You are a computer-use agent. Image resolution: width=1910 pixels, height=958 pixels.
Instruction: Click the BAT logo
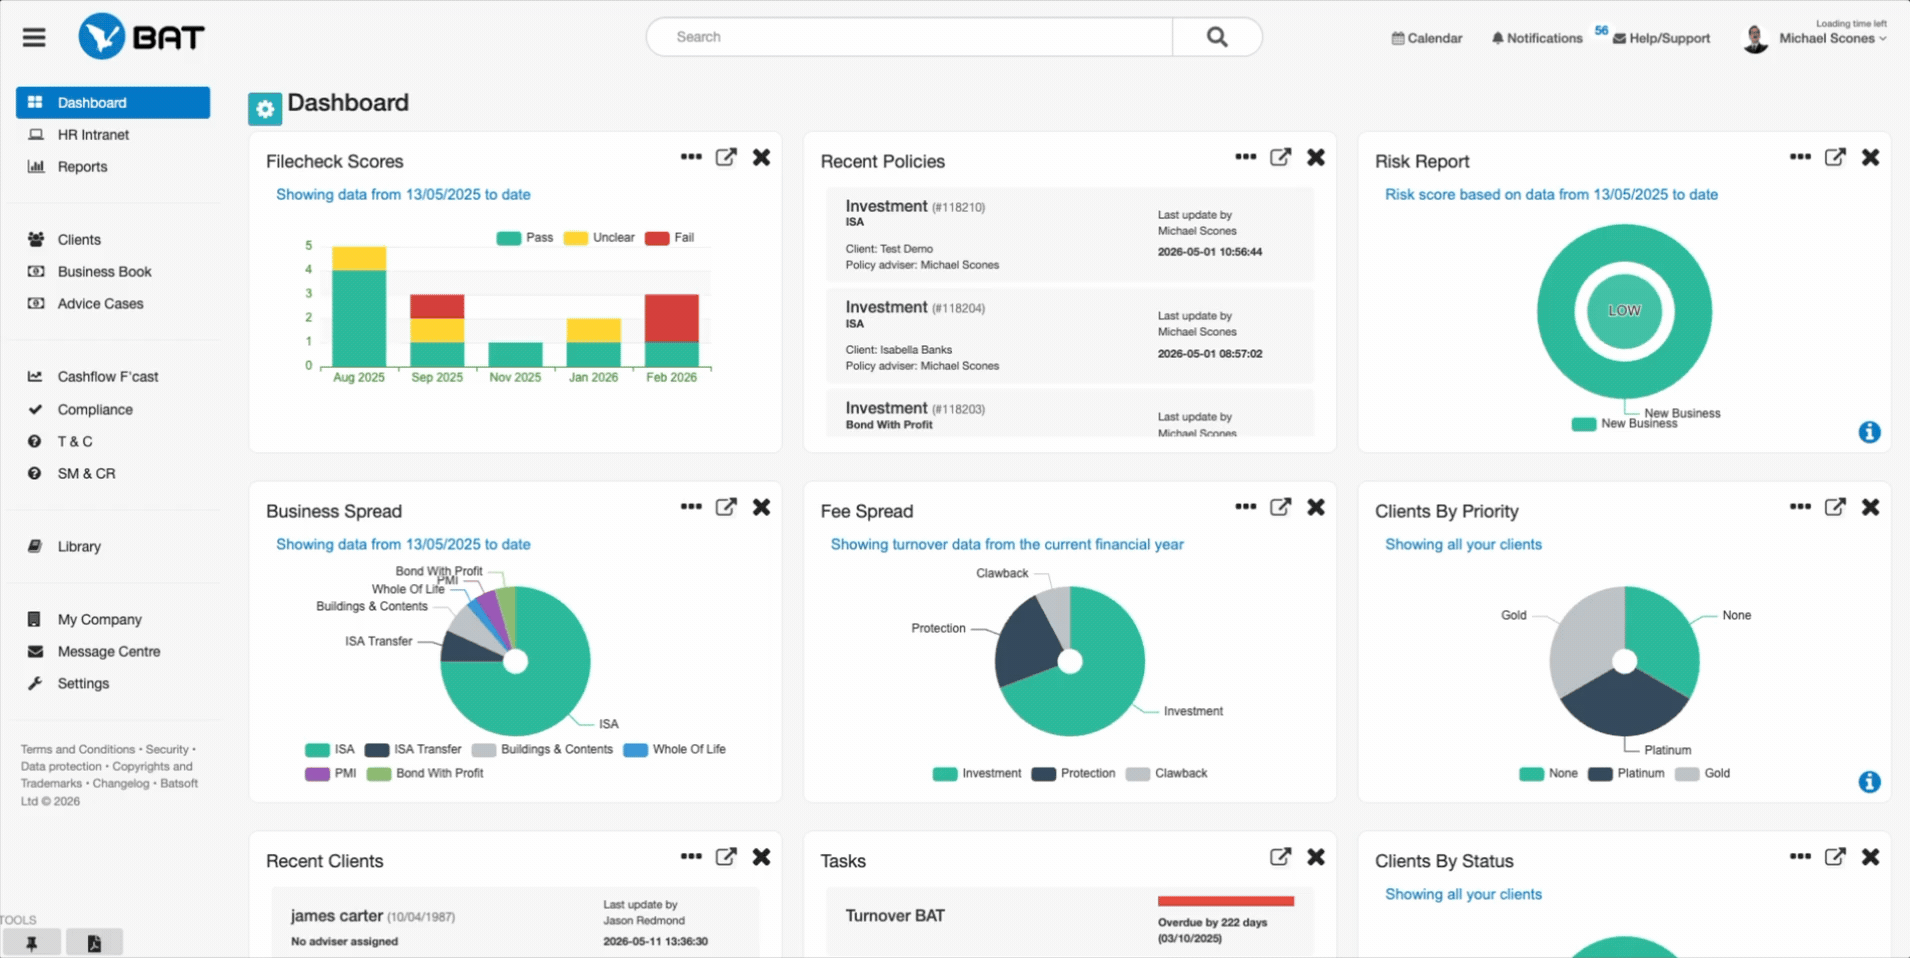141,37
